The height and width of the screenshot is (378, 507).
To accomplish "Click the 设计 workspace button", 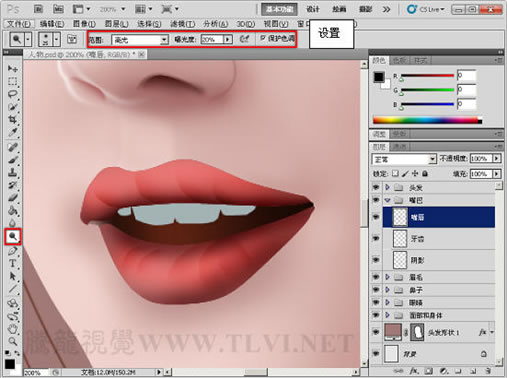I will click(313, 9).
